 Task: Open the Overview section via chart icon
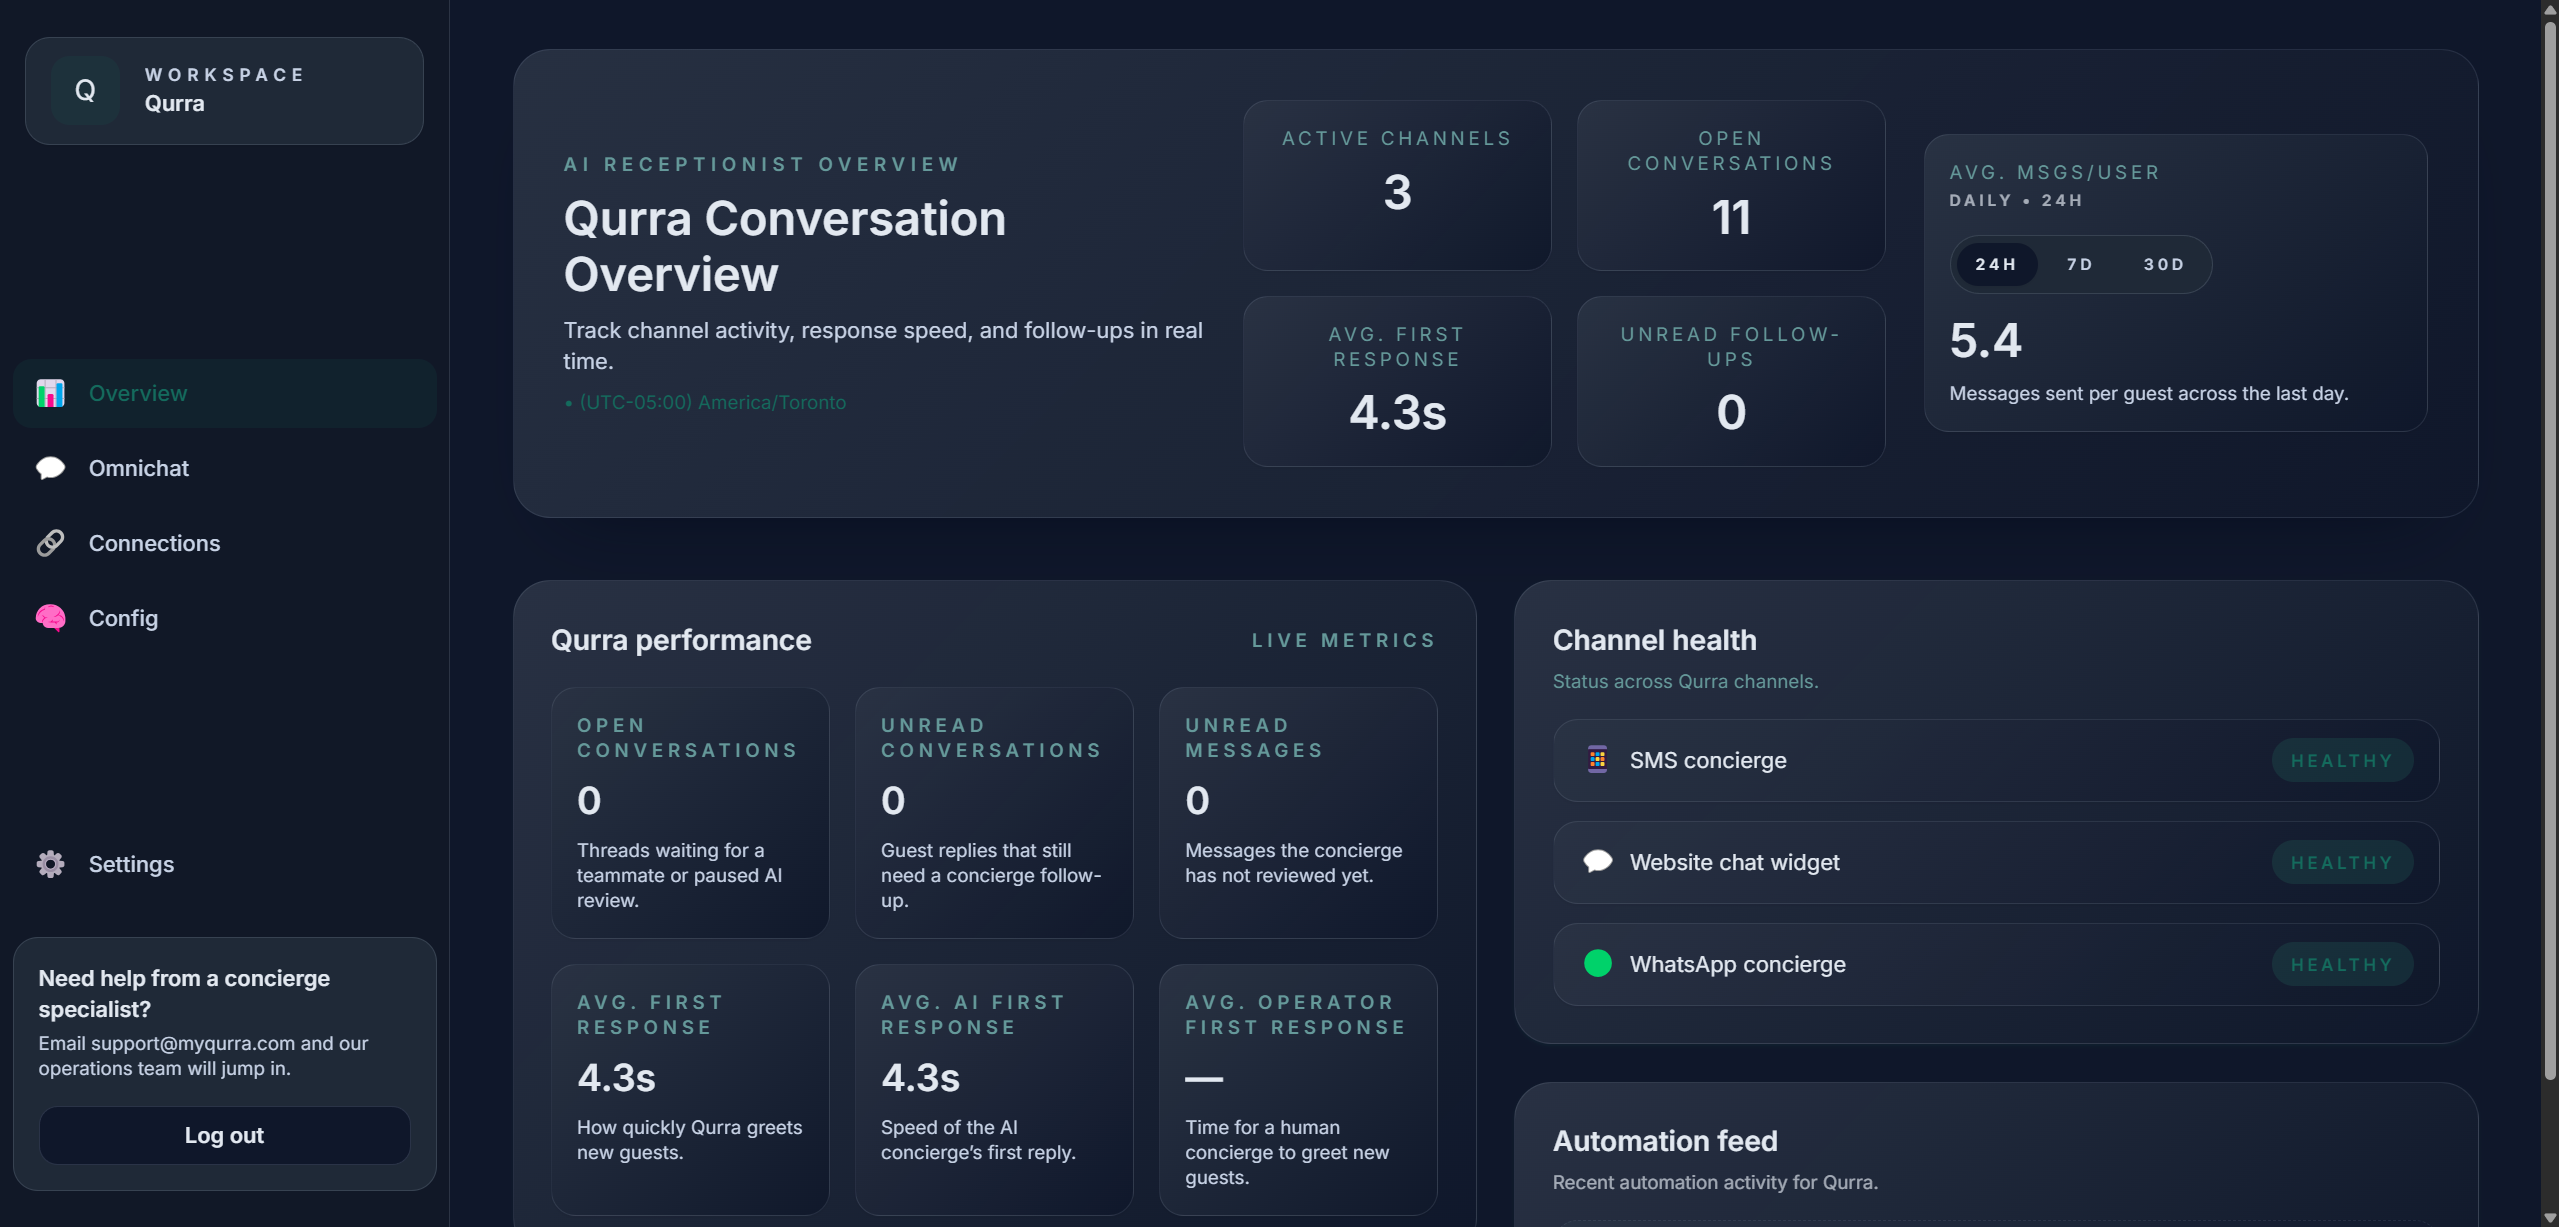50,392
